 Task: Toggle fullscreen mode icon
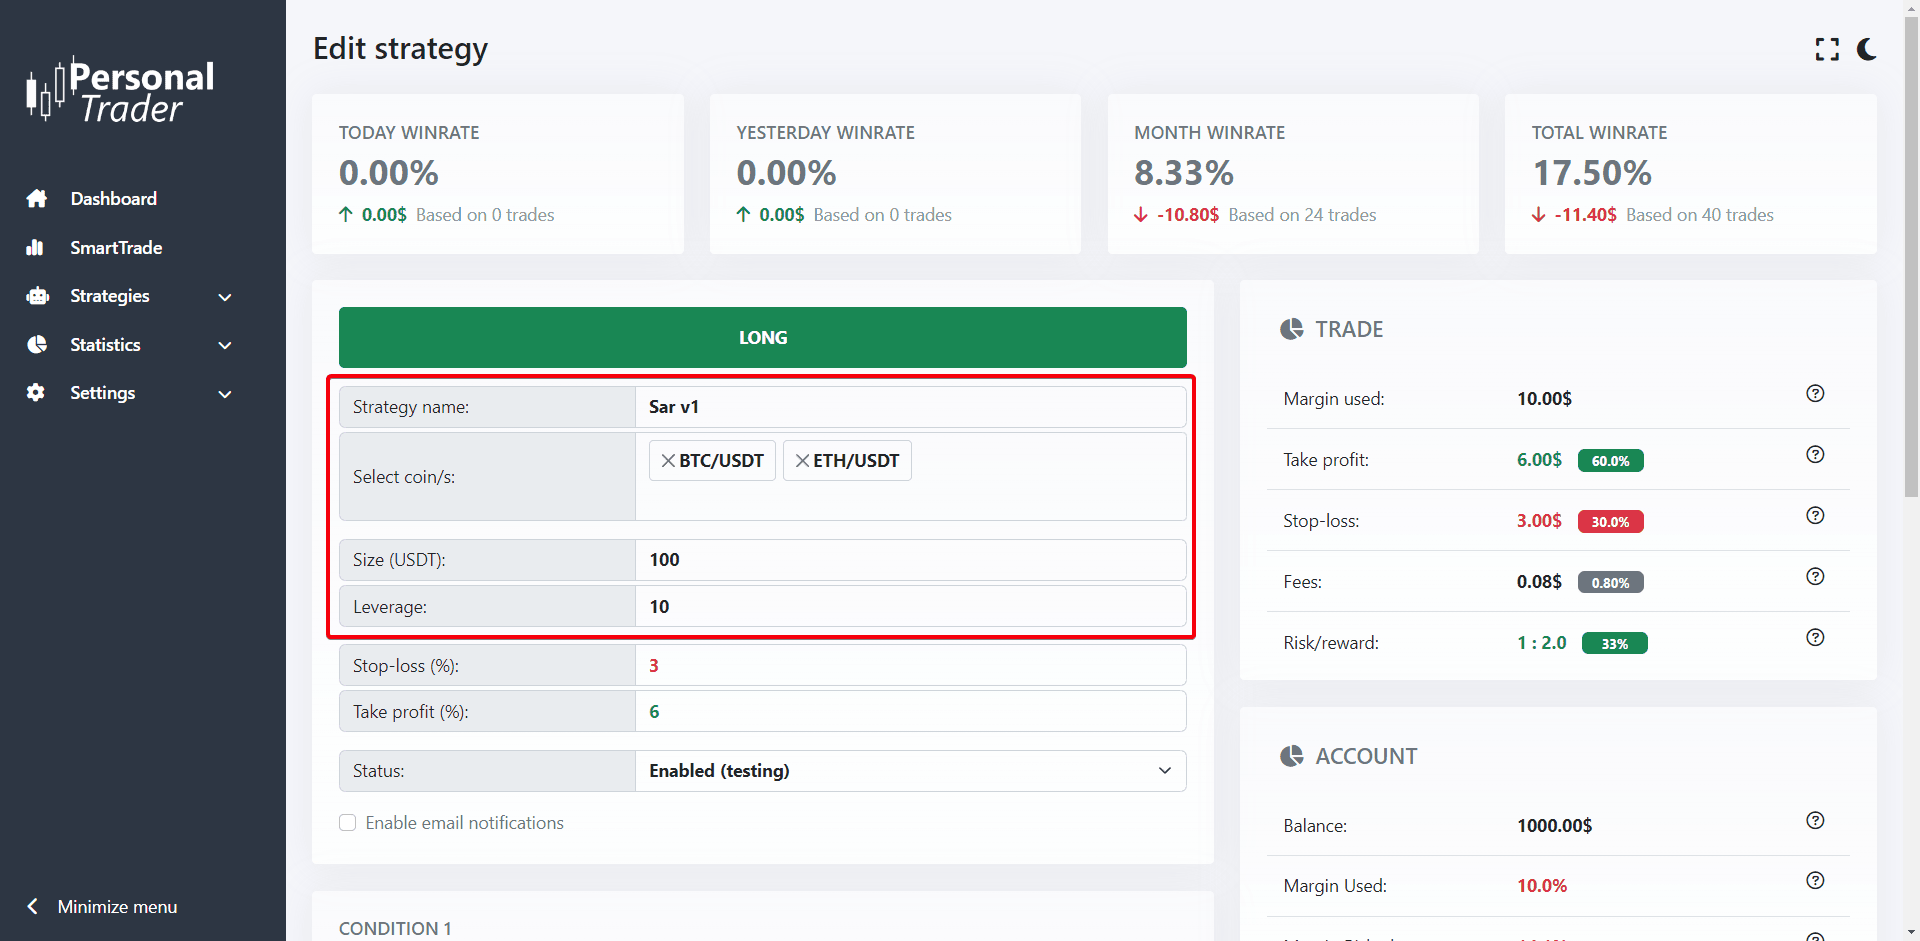pyautogui.click(x=1827, y=50)
